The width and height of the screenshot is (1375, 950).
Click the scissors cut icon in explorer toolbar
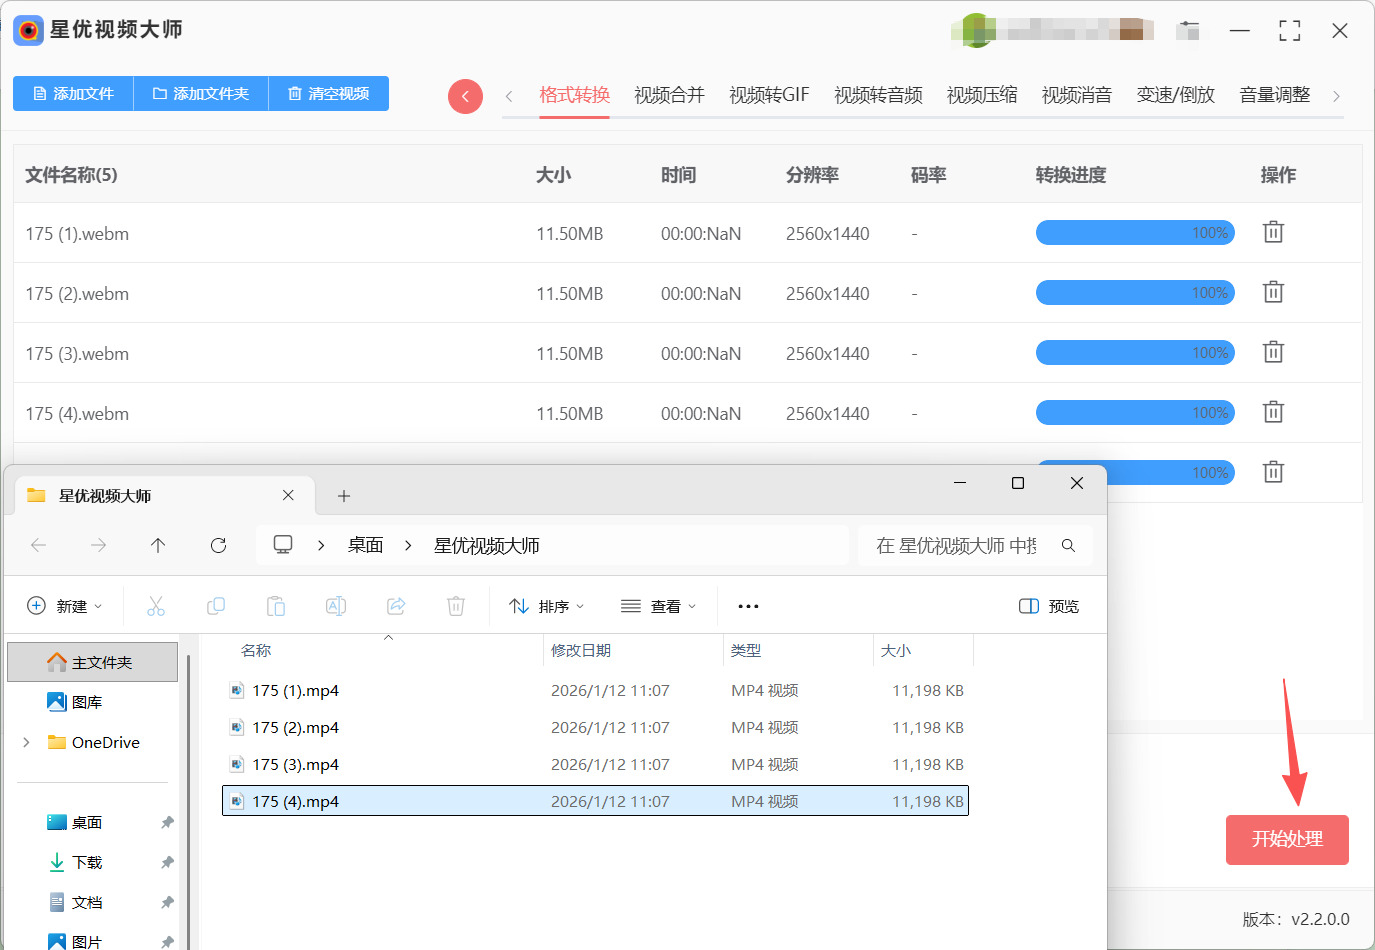click(156, 606)
